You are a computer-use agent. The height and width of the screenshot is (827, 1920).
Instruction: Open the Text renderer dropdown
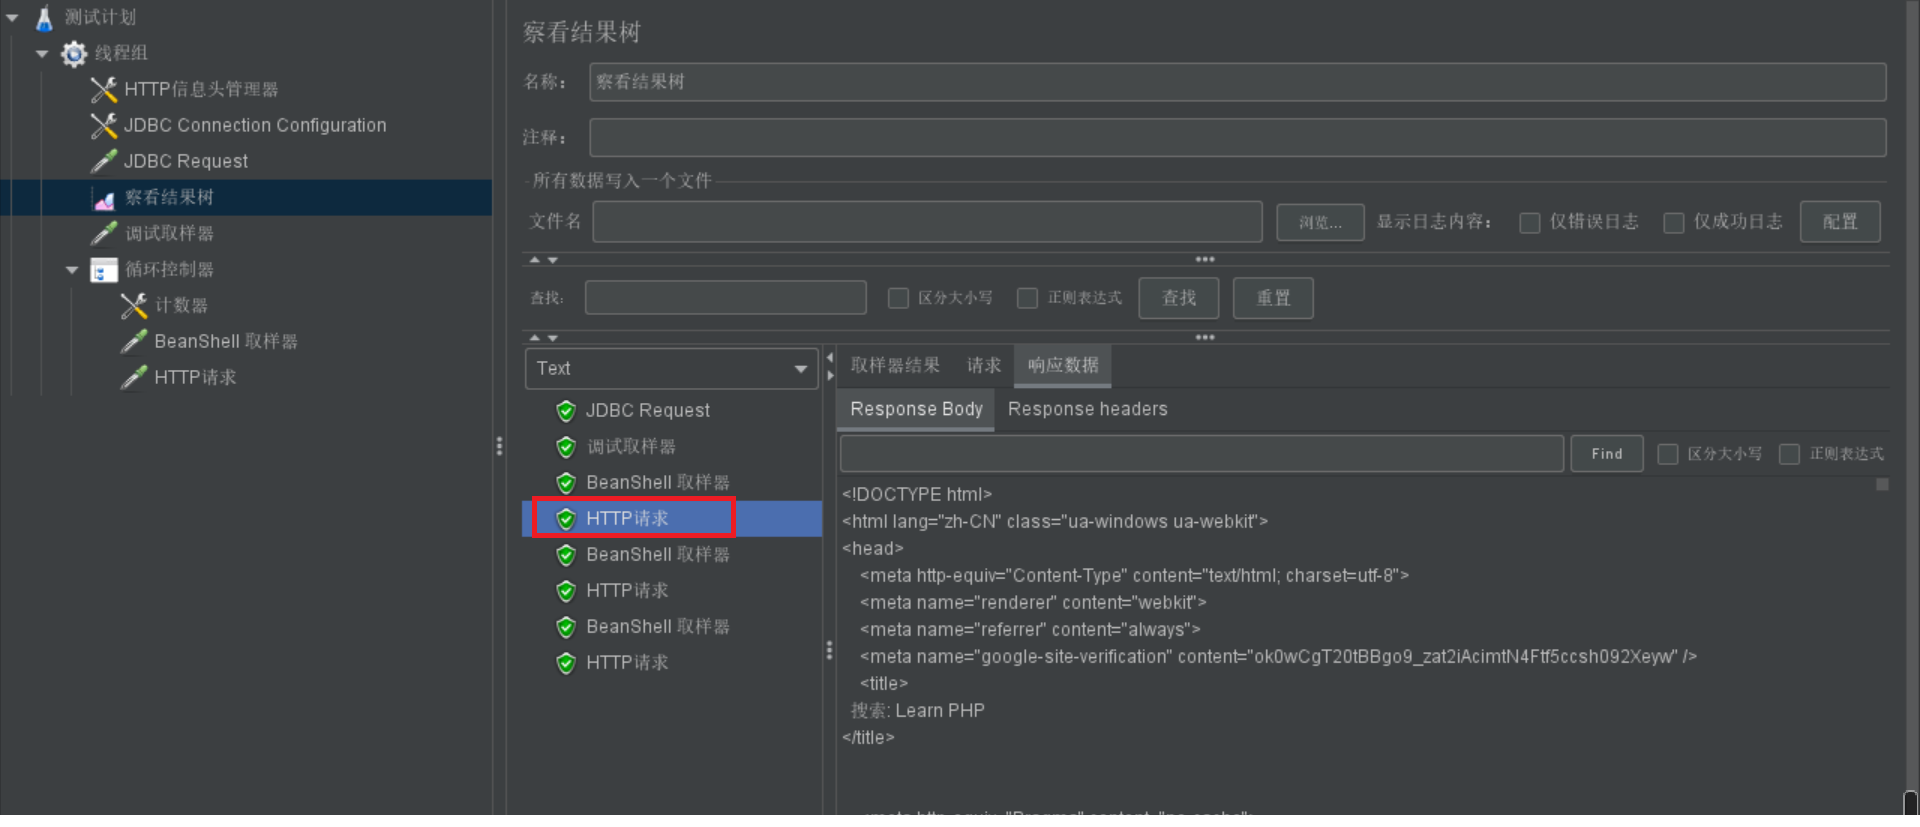(x=672, y=369)
